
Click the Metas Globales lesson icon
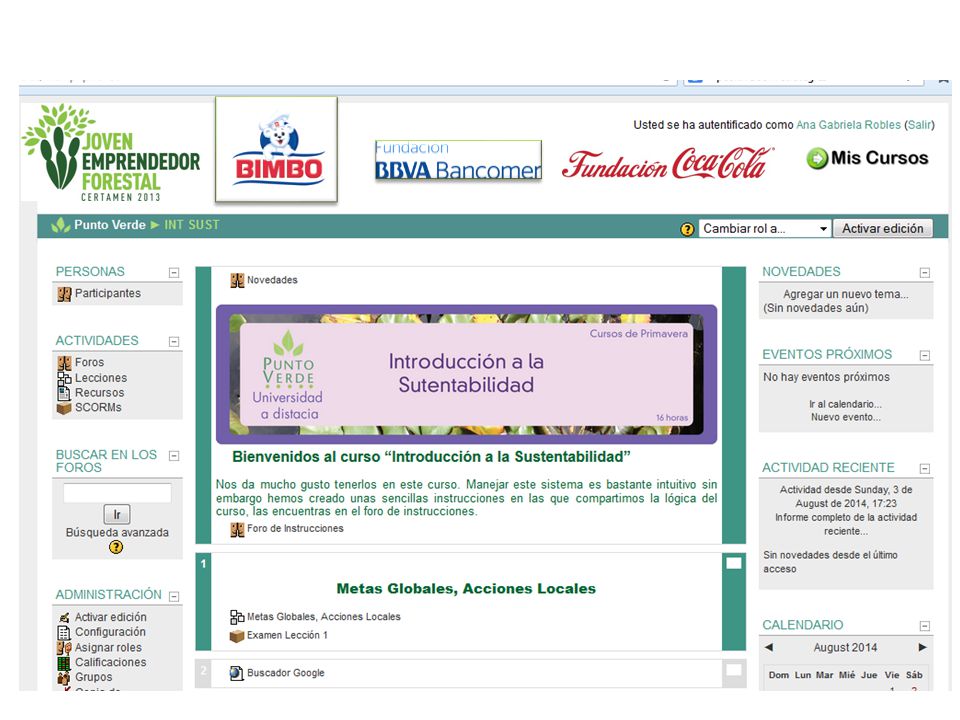click(237, 617)
